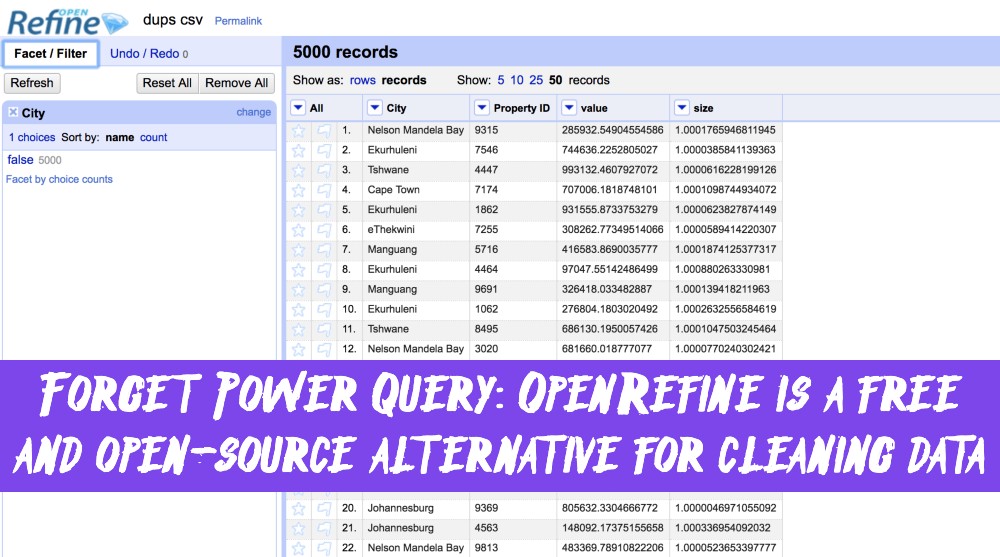Click the 5000 records heading
The image size is (1000, 557).
click(345, 52)
